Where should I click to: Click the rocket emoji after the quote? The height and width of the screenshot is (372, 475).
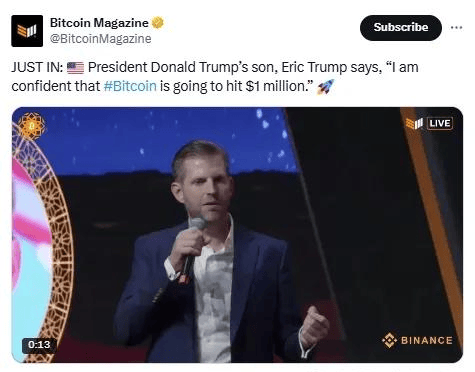click(x=325, y=87)
